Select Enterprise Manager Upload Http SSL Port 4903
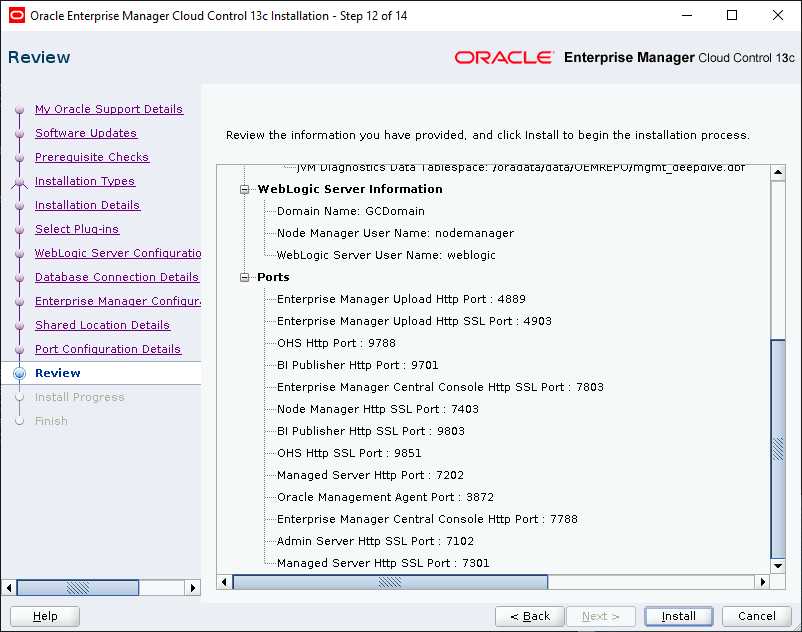The image size is (802, 632). (x=414, y=321)
